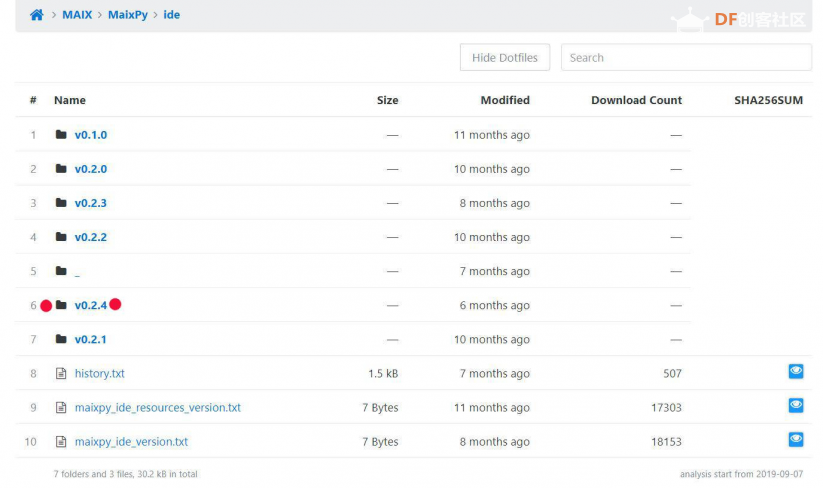Image resolution: width=823 pixels, height=488 pixels.
Task: Click the SHA256SUM column header
Action: 768,100
